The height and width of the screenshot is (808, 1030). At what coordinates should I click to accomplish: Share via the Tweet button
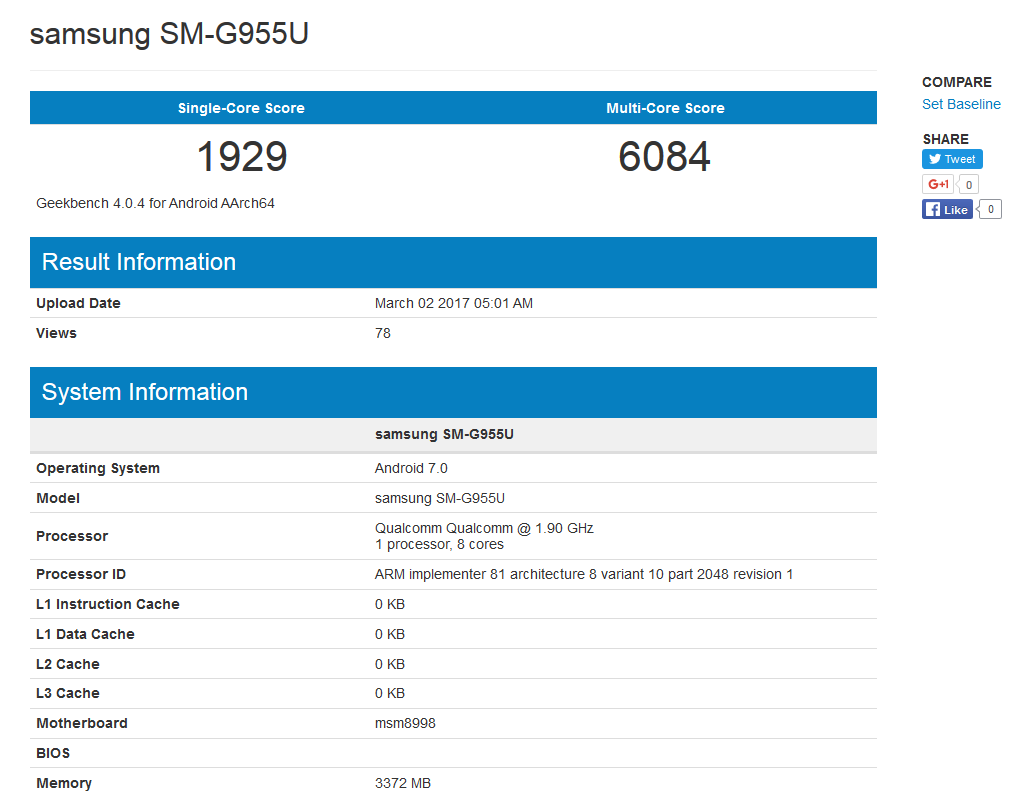click(x=952, y=159)
